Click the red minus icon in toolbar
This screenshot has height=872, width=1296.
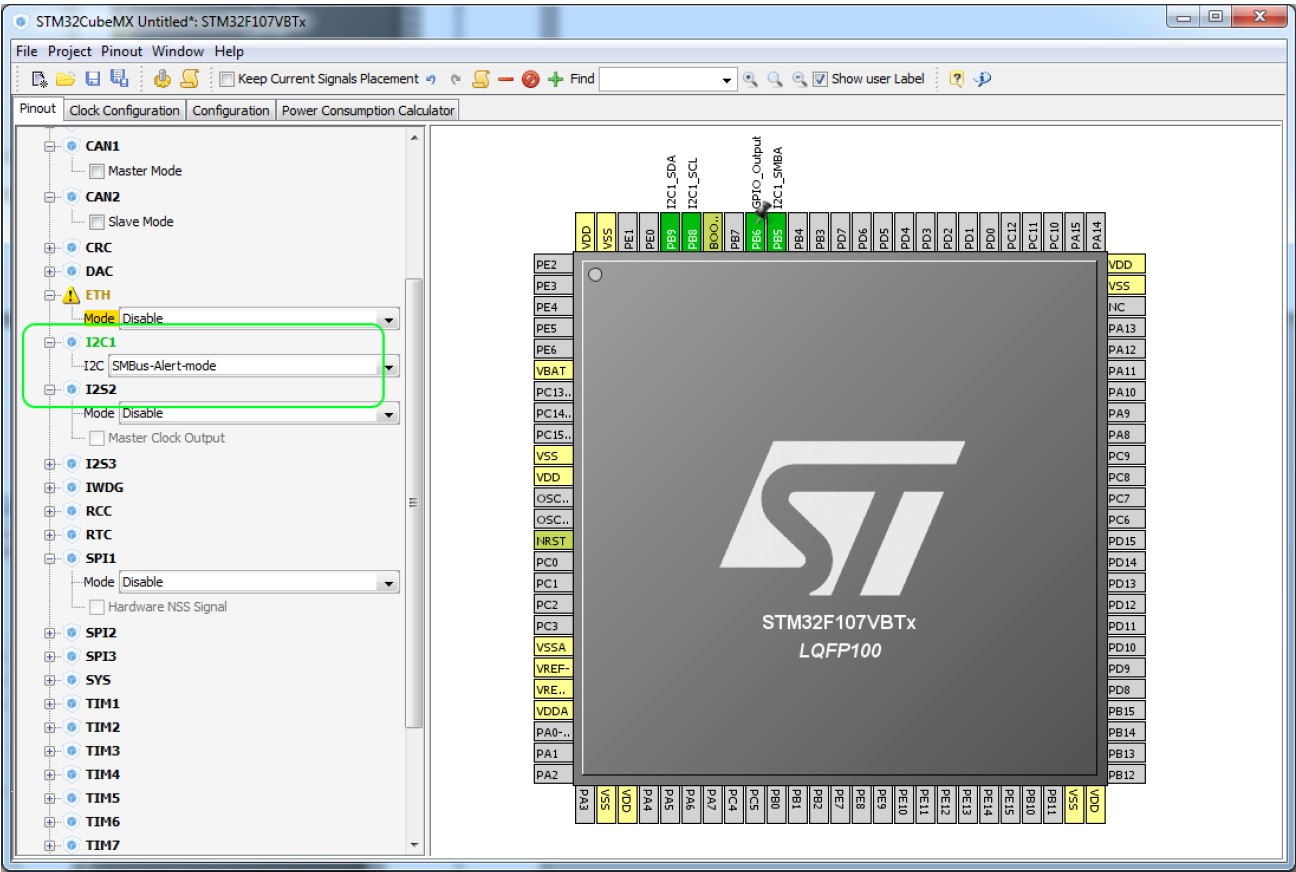point(505,79)
